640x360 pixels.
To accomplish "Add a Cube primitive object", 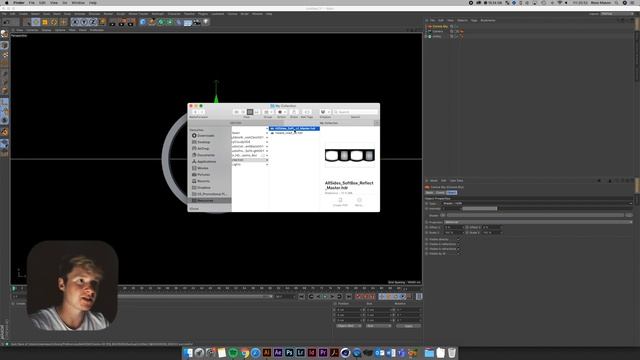I will click(x=142, y=22).
